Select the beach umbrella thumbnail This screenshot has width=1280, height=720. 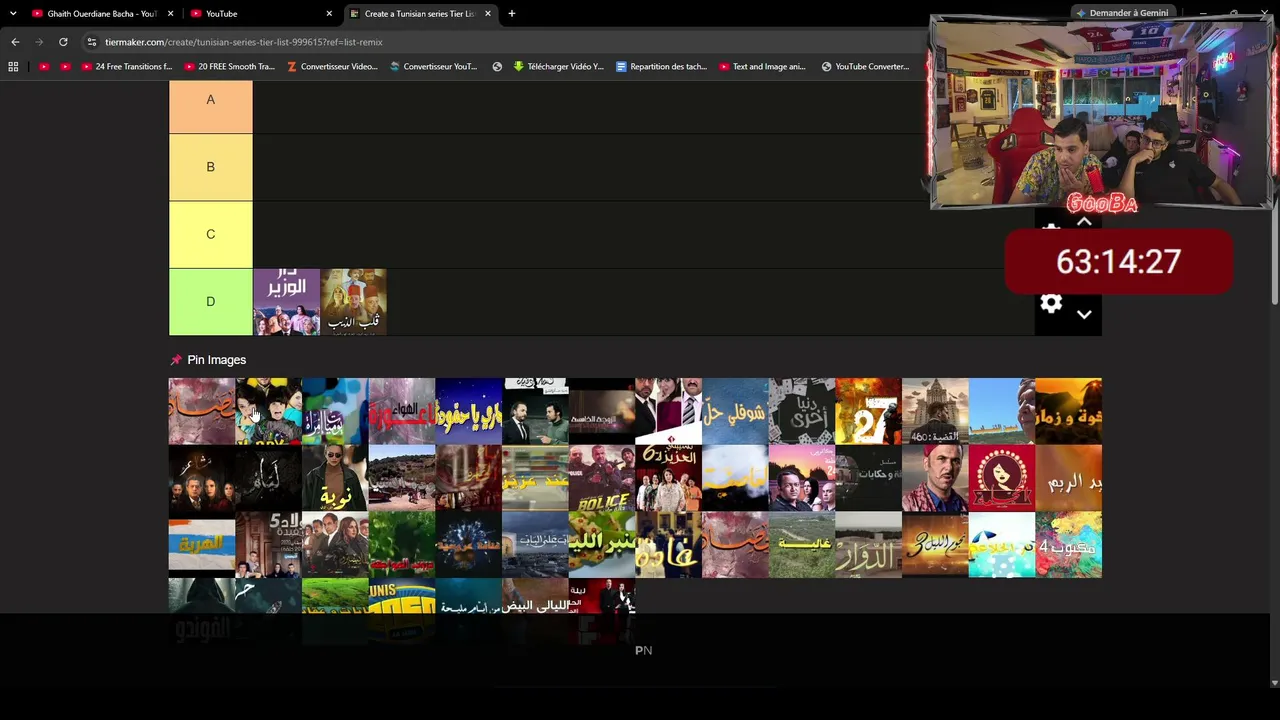(x=1001, y=545)
